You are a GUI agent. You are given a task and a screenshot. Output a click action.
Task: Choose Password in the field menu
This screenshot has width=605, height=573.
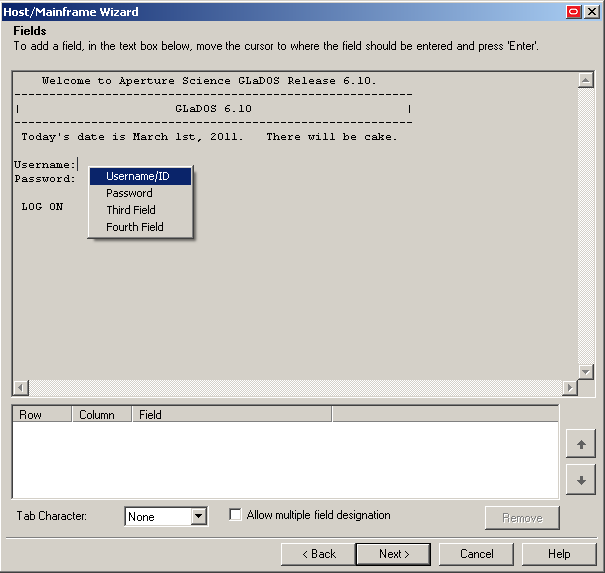140,193
